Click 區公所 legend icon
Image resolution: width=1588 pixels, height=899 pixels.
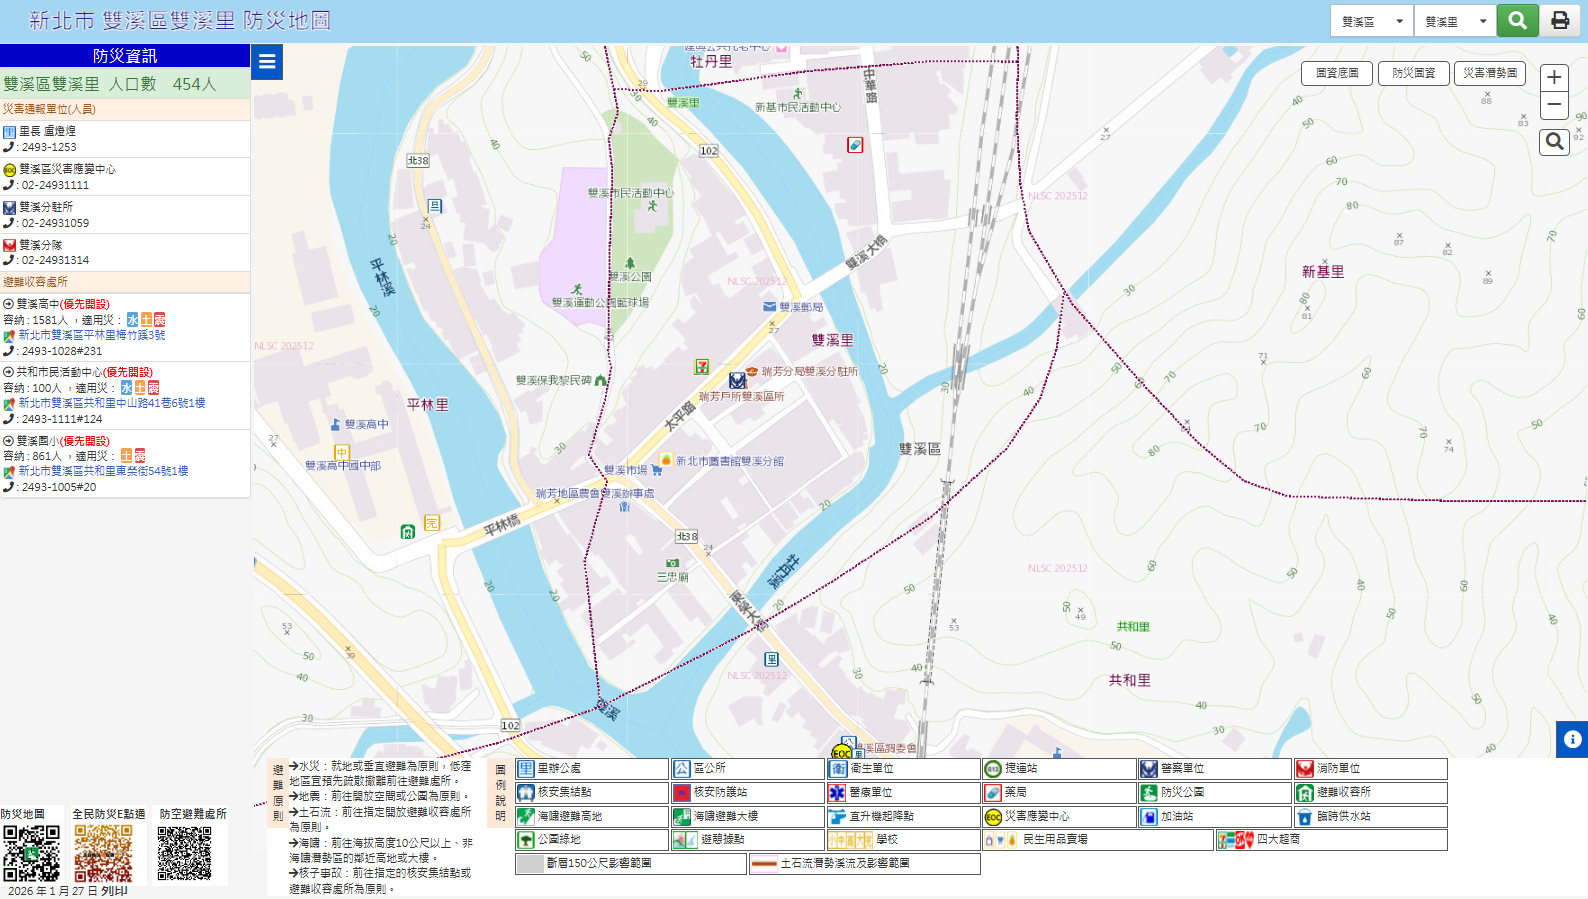tap(682, 769)
